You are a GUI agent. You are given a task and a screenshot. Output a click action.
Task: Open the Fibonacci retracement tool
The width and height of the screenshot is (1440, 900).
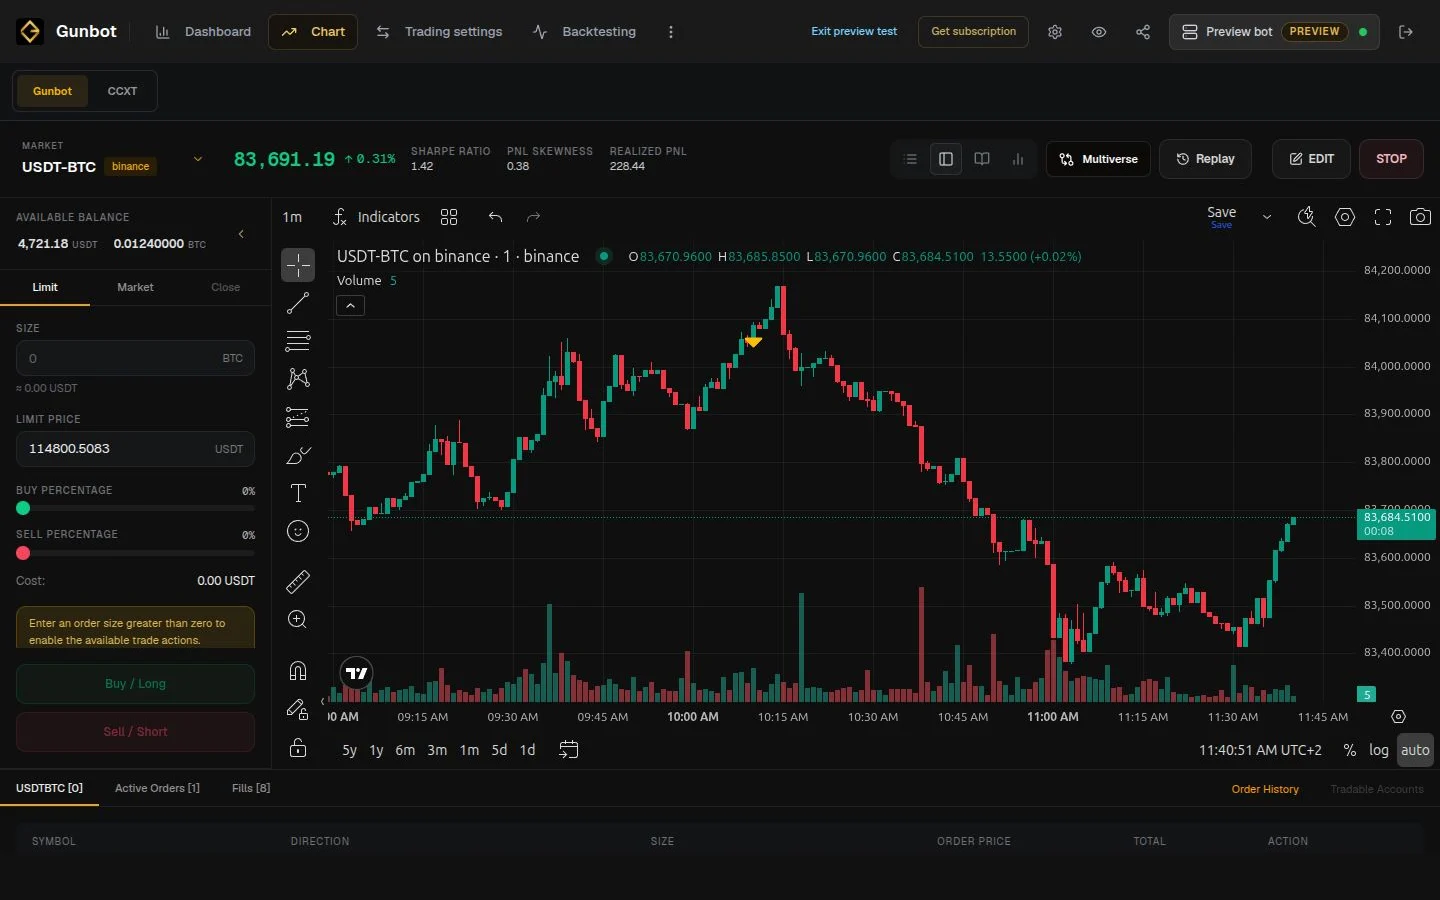[x=298, y=341]
